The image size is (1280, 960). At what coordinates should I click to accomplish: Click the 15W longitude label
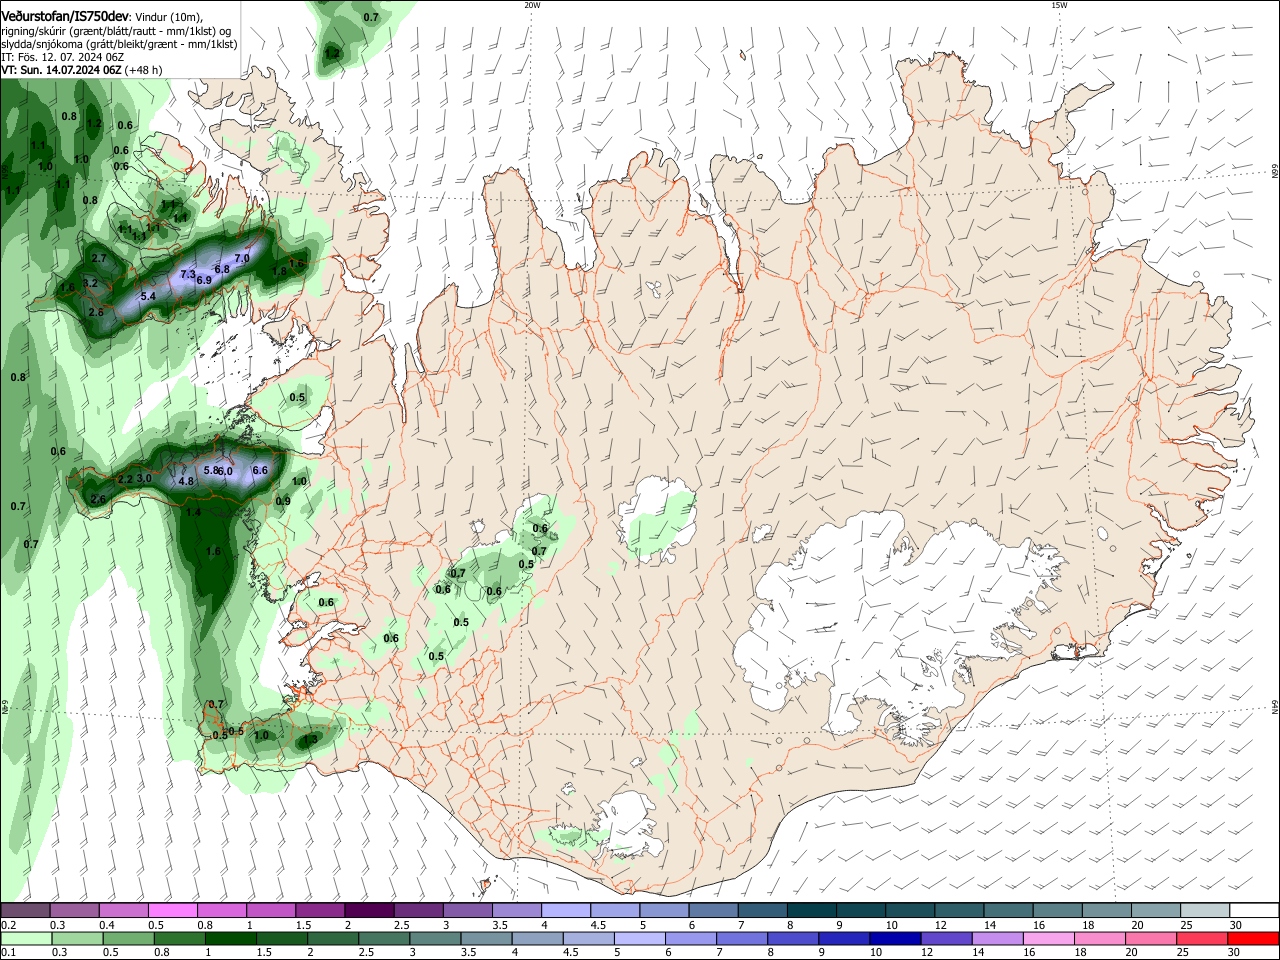[1059, 5]
